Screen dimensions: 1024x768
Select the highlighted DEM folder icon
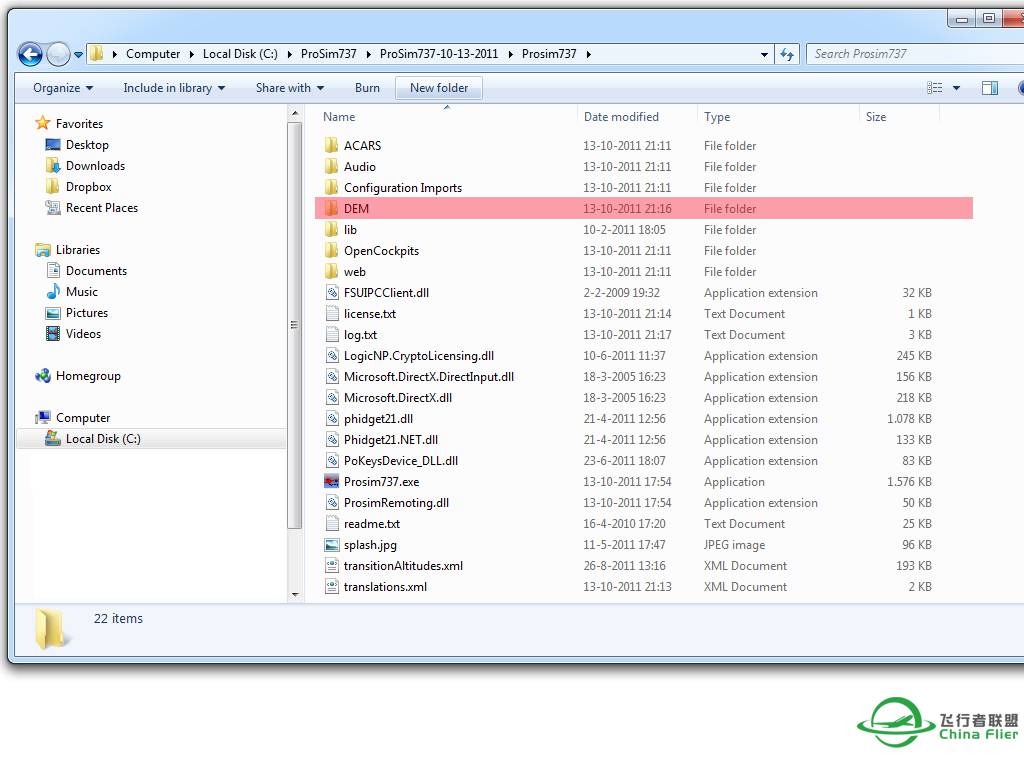pyautogui.click(x=333, y=209)
